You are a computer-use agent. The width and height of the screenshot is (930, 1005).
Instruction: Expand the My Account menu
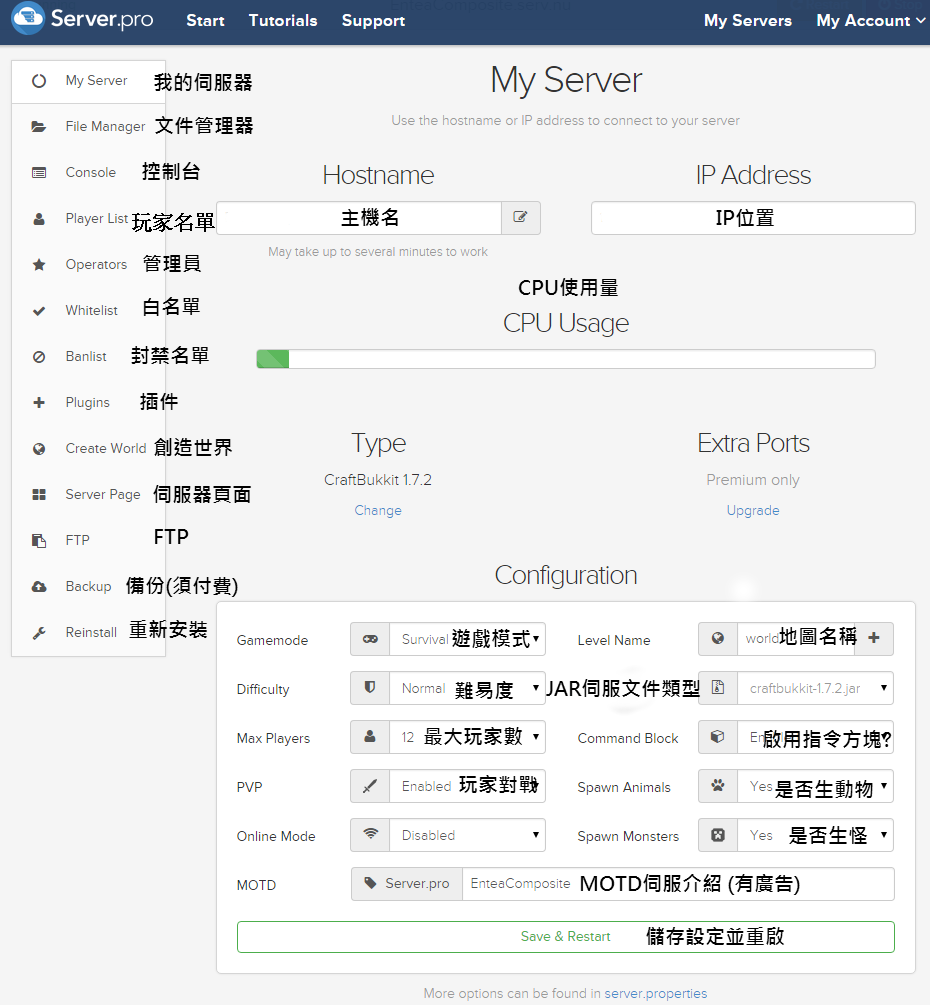click(x=870, y=21)
